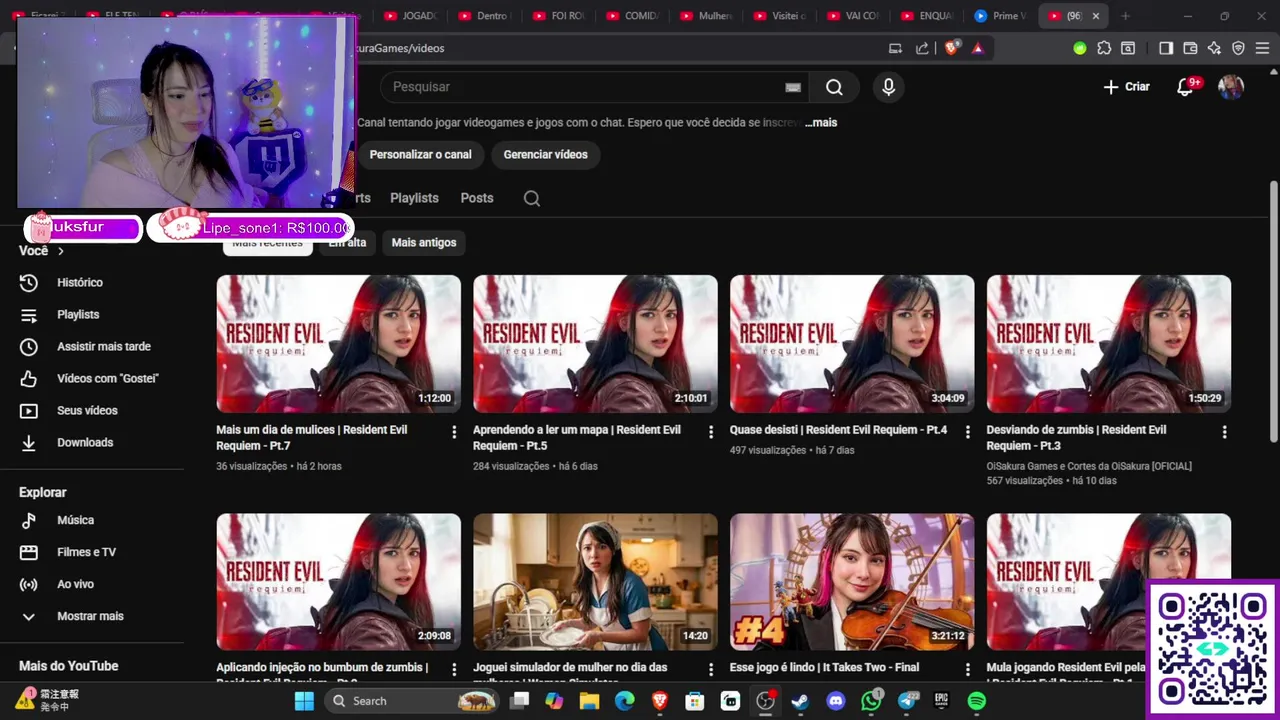Switch to the Prime Video browser tab

pos(1002,16)
